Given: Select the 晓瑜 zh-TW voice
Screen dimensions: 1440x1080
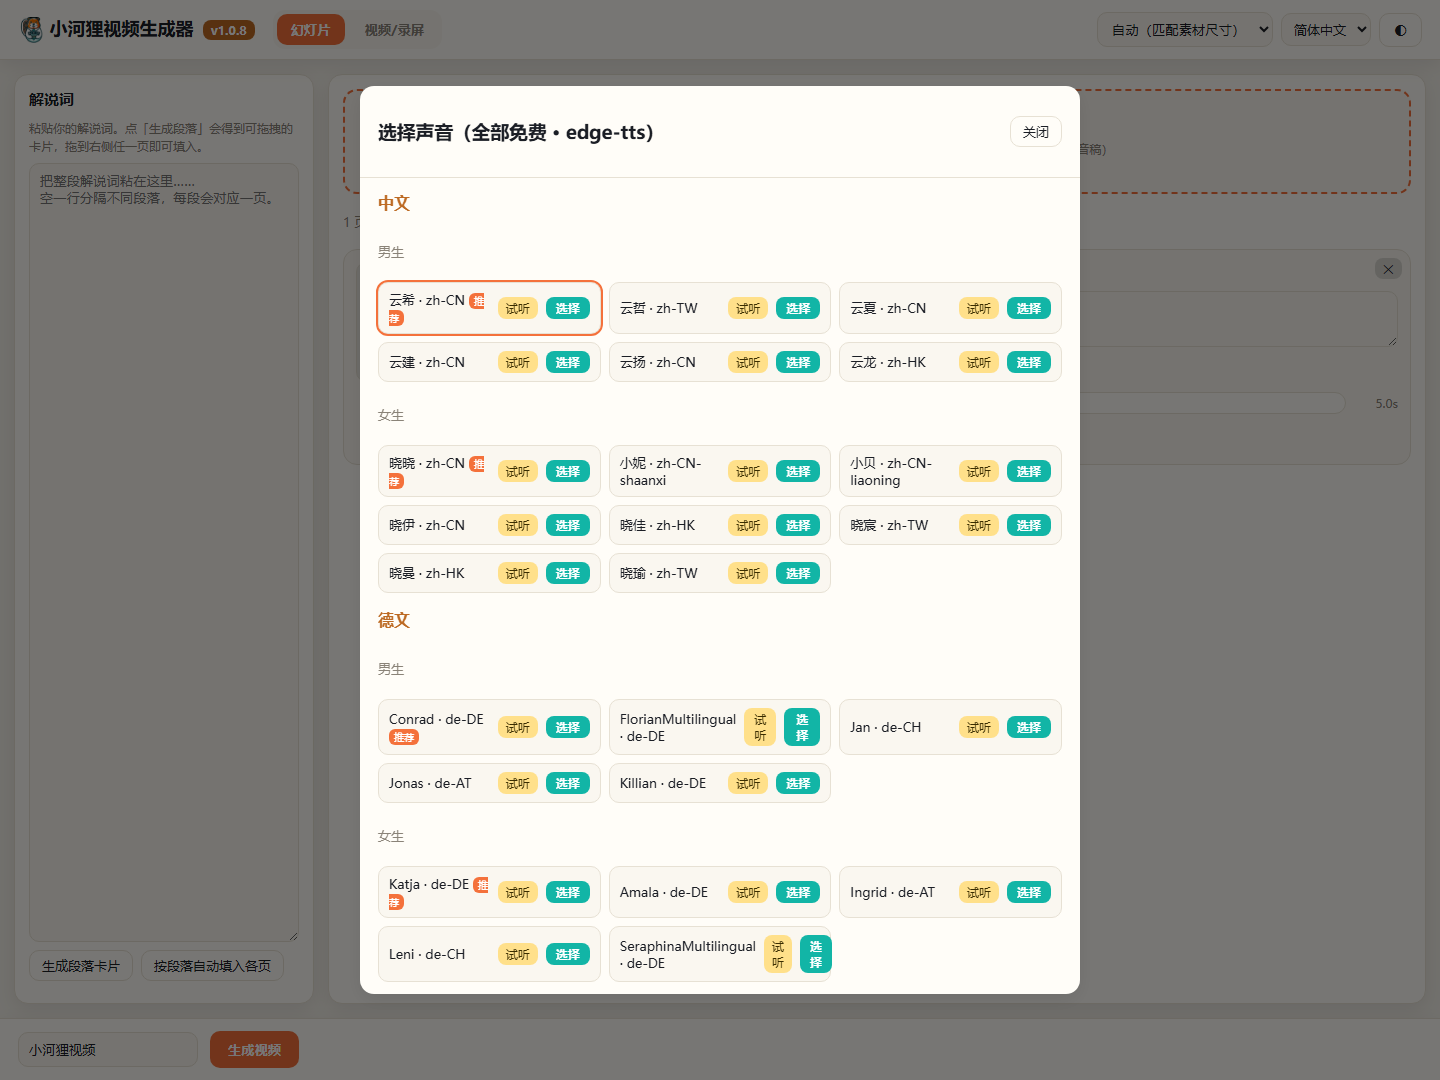Looking at the screenshot, I should [x=798, y=574].
